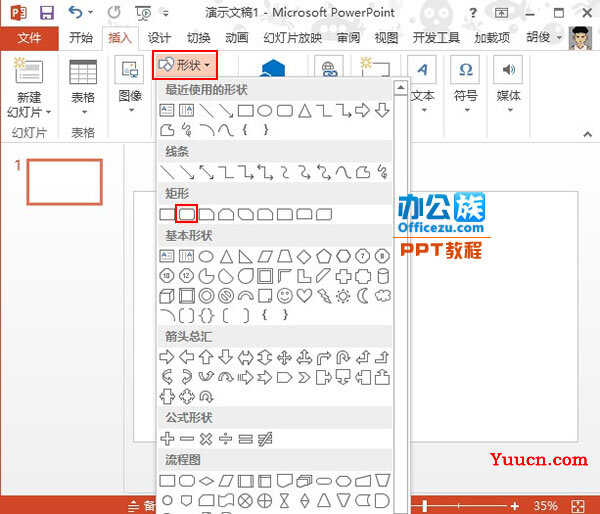Select the Chevron arrow shape
Viewport: 600px width, 514px height.
304,378
